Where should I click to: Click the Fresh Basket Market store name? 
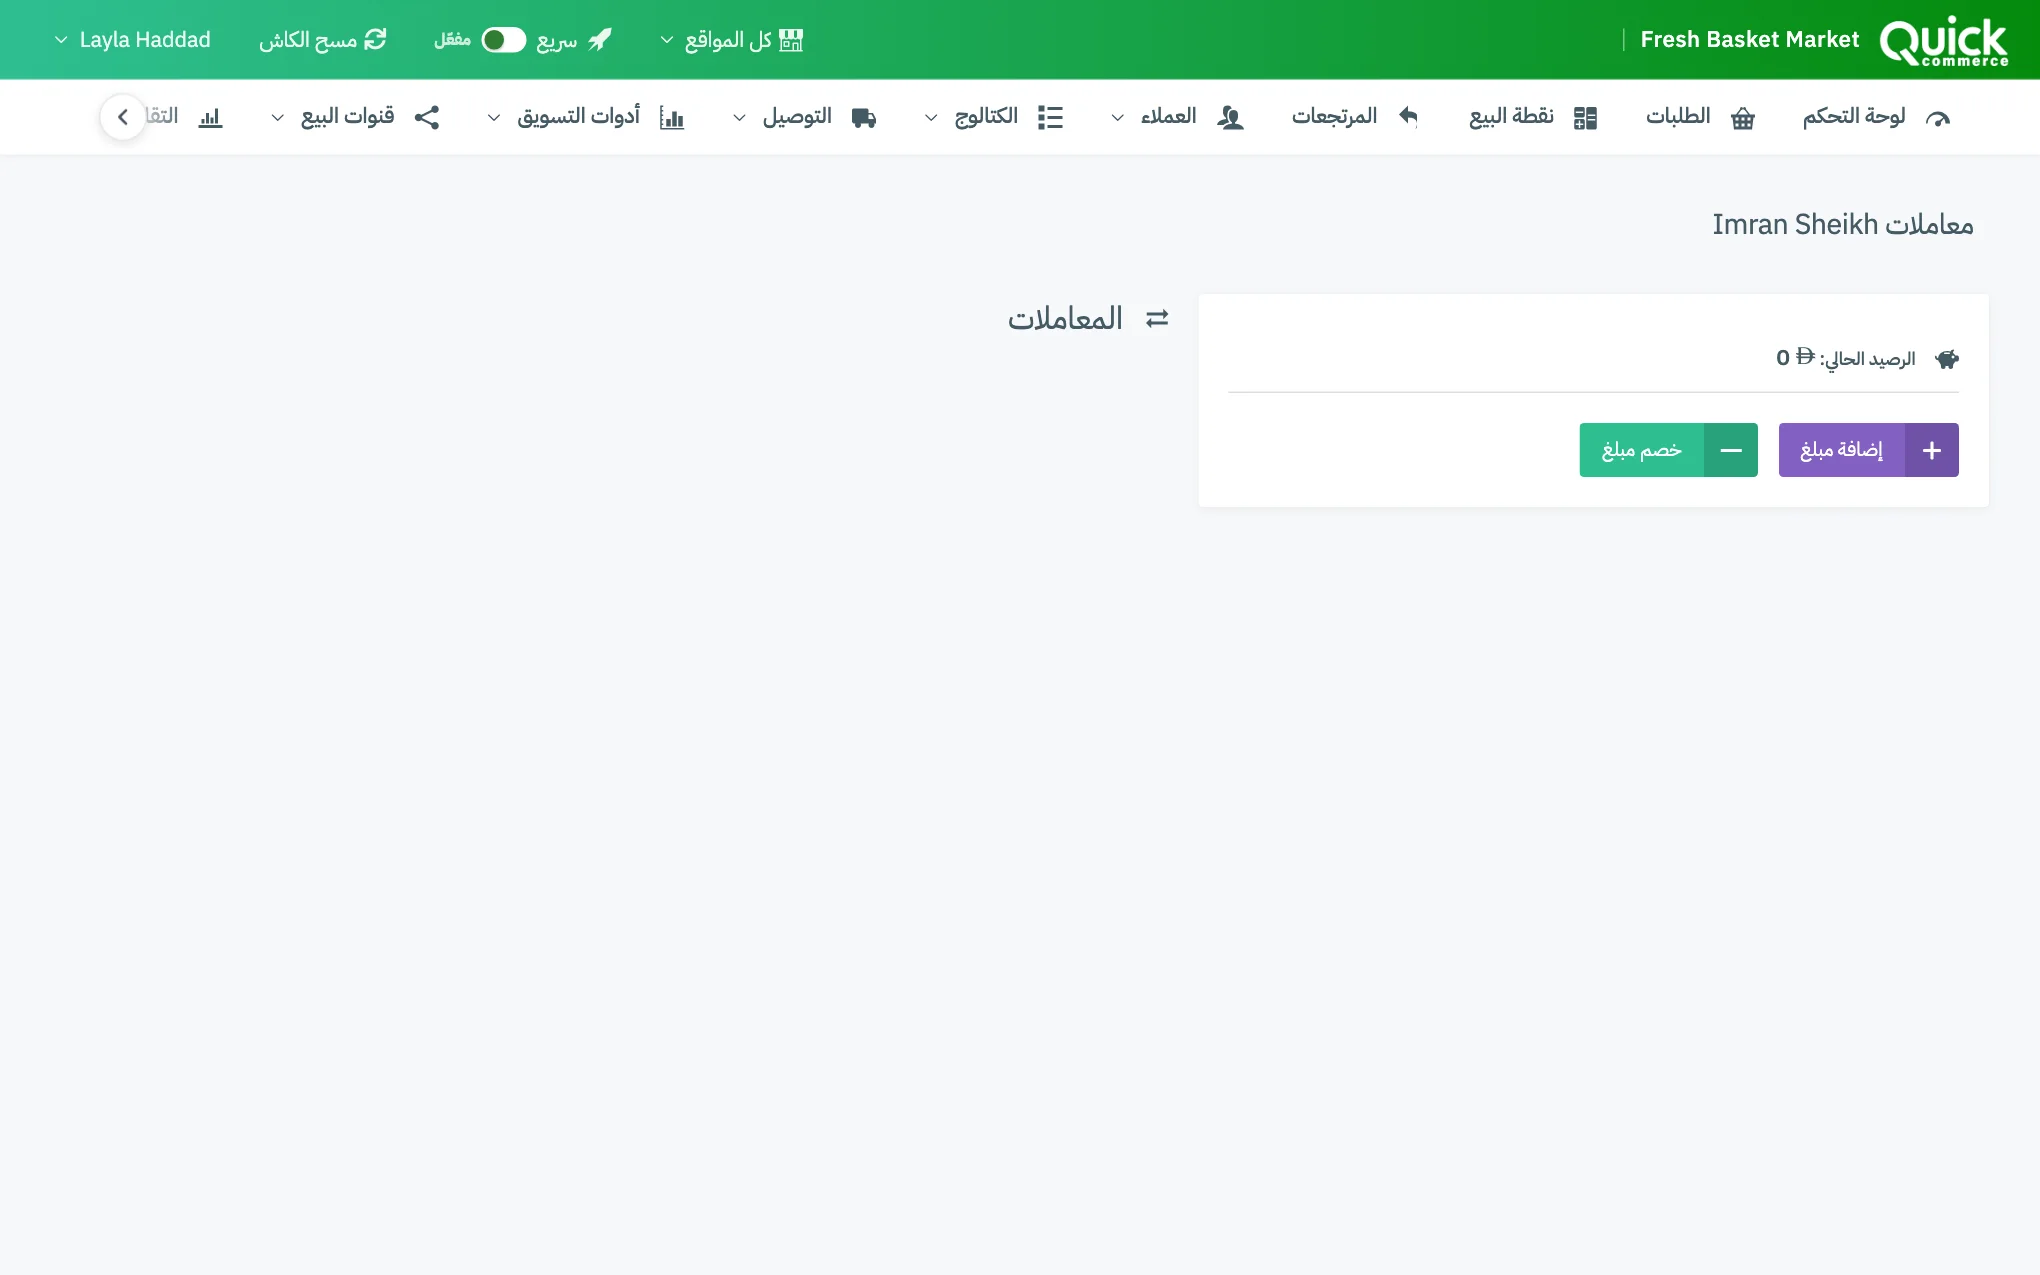pos(1750,40)
